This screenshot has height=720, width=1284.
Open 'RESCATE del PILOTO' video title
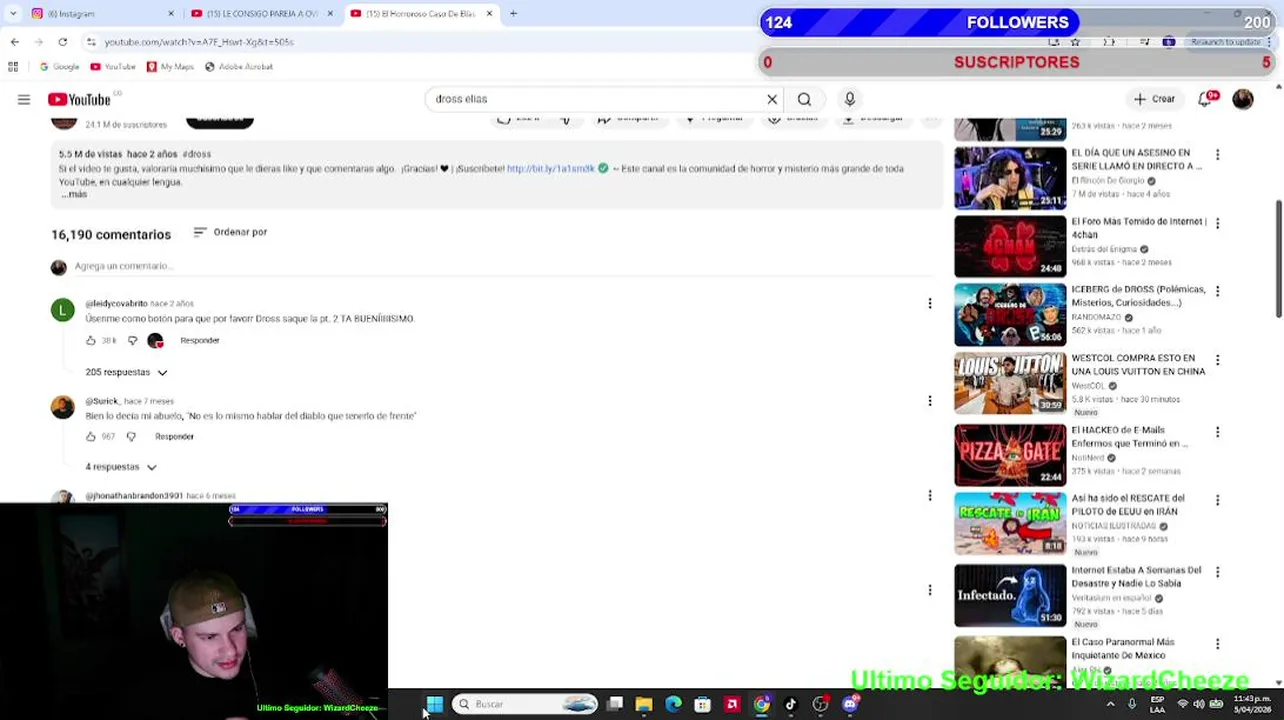pyautogui.click(x=1128, y=504)
